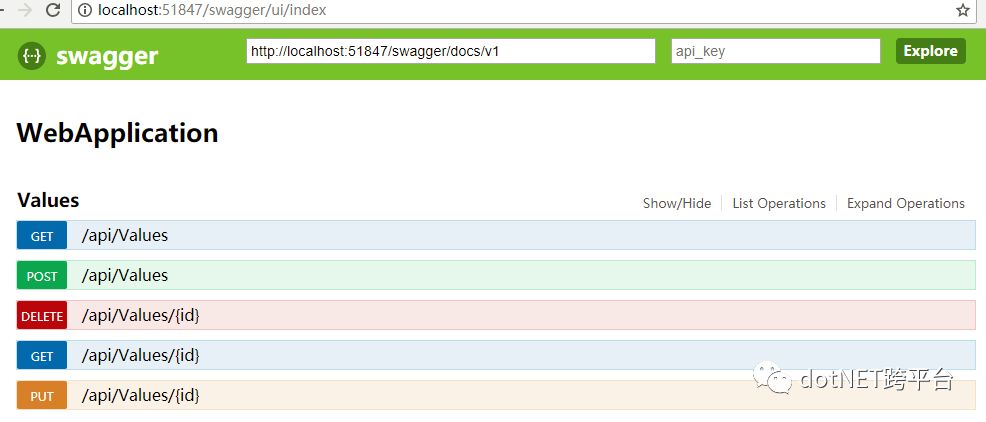Click the swagger title text
The height and width of the screenshot is (422, 986).
coord(107,56)
